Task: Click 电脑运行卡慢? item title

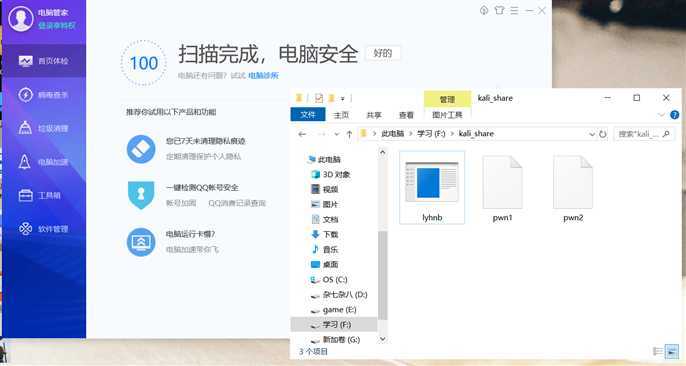Action: pos(190,234)
